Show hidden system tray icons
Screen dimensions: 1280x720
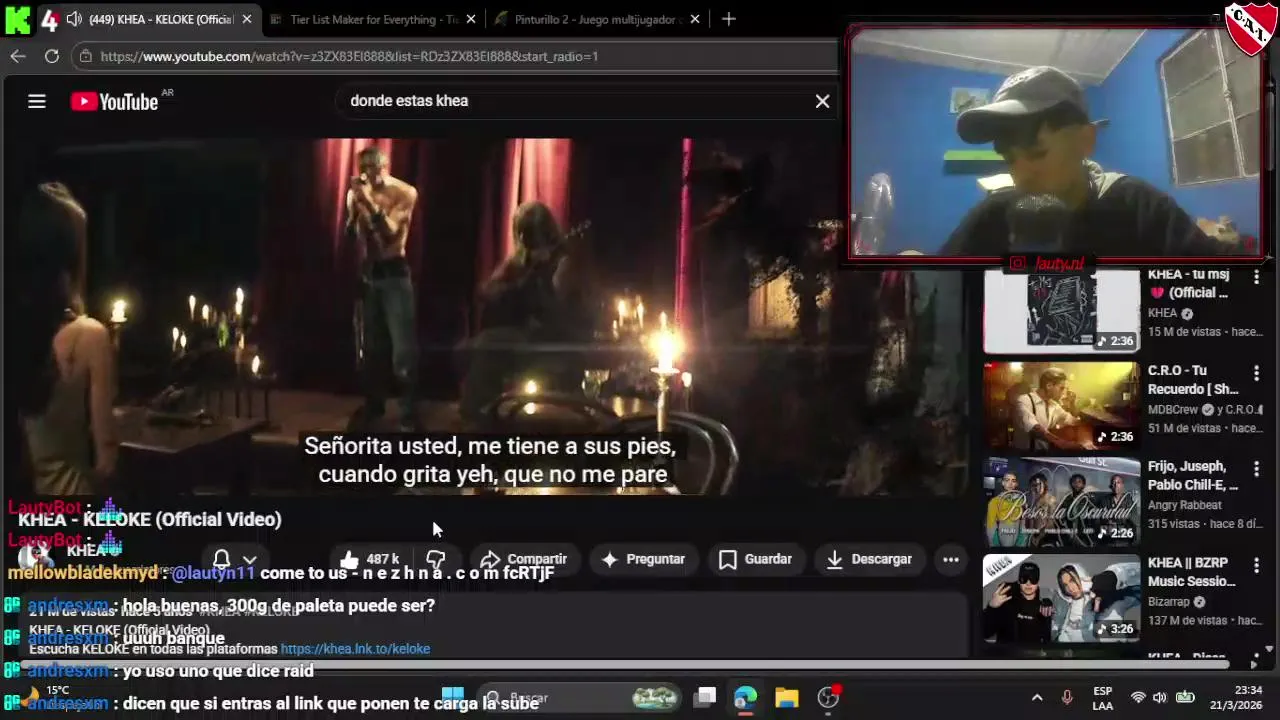tap(1037, 697)
